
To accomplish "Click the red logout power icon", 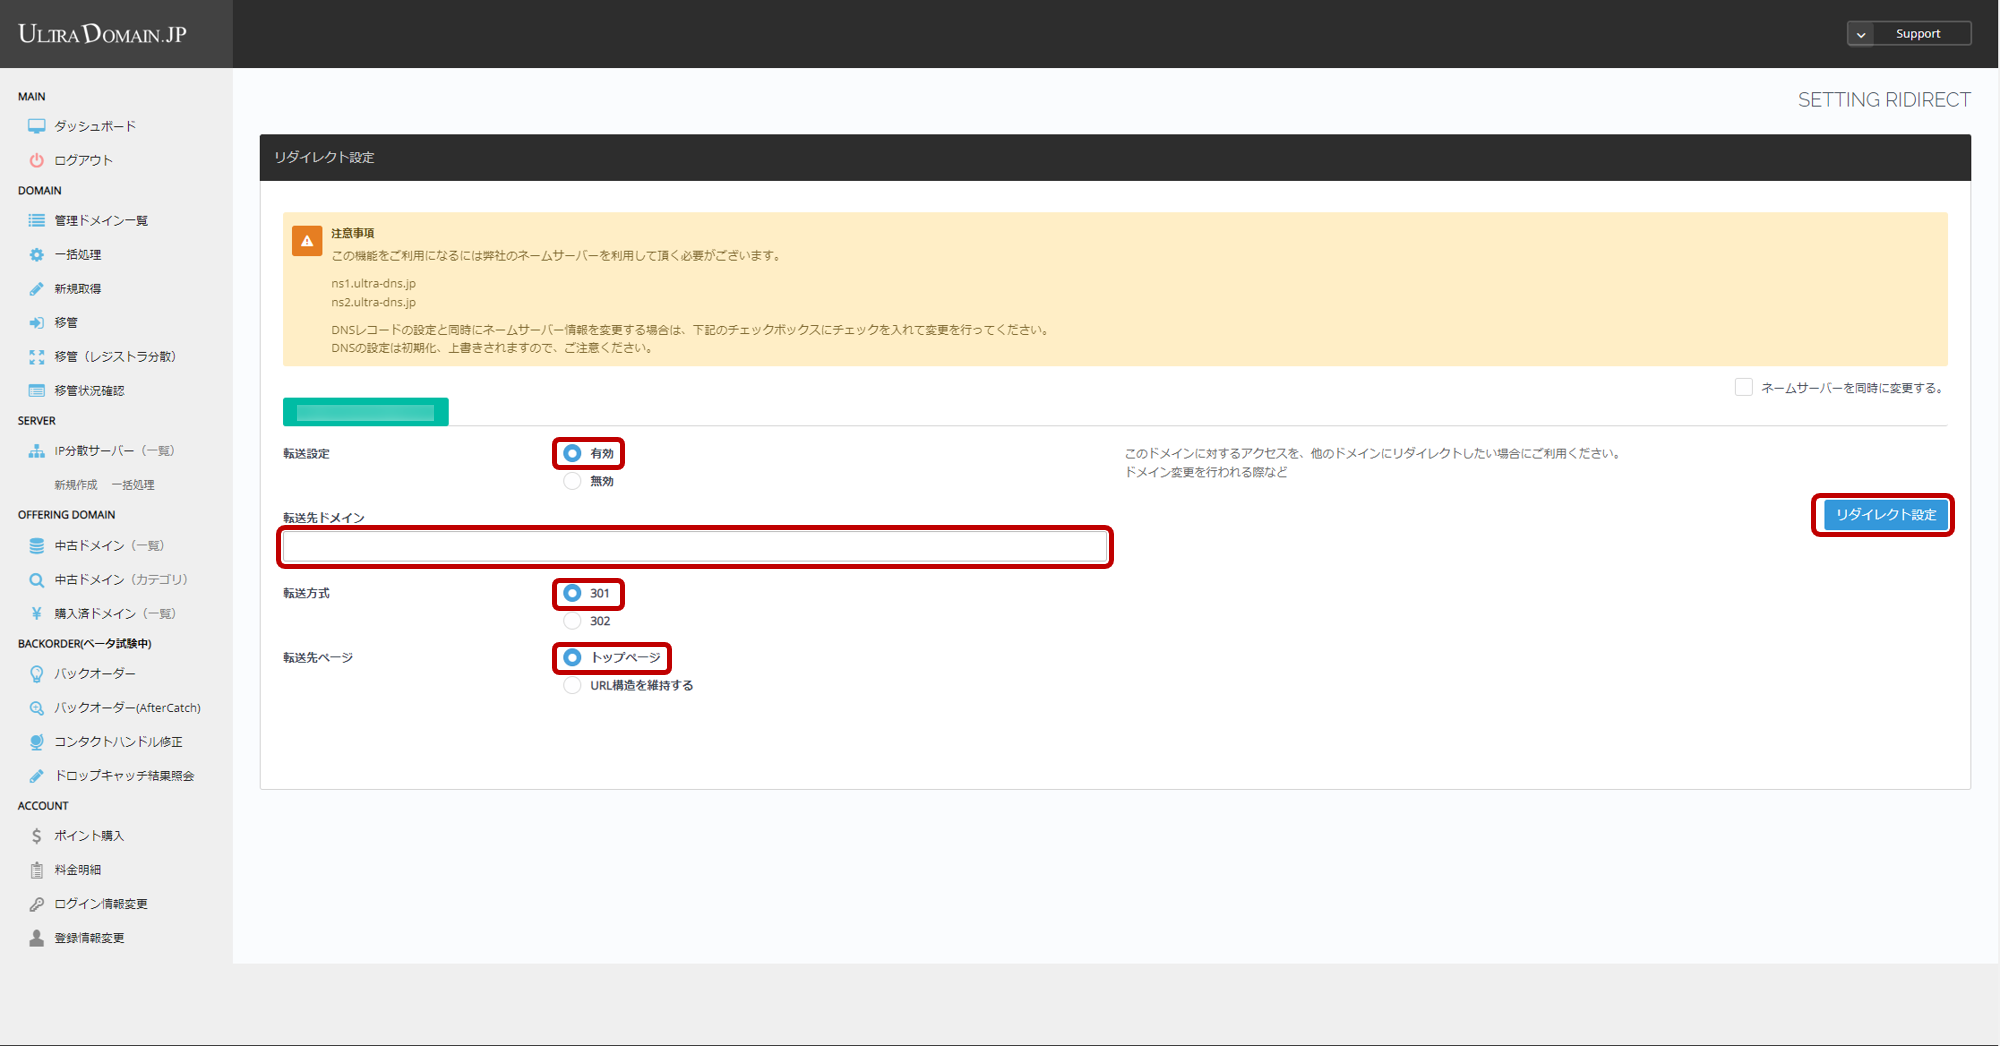I will click(x=37, y=160).
